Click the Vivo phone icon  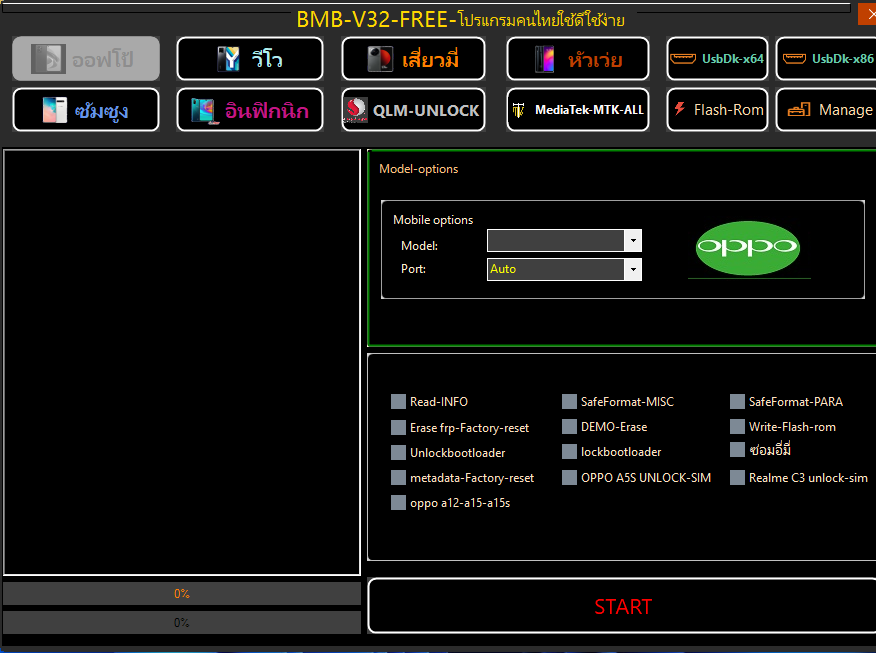point(228,59)
